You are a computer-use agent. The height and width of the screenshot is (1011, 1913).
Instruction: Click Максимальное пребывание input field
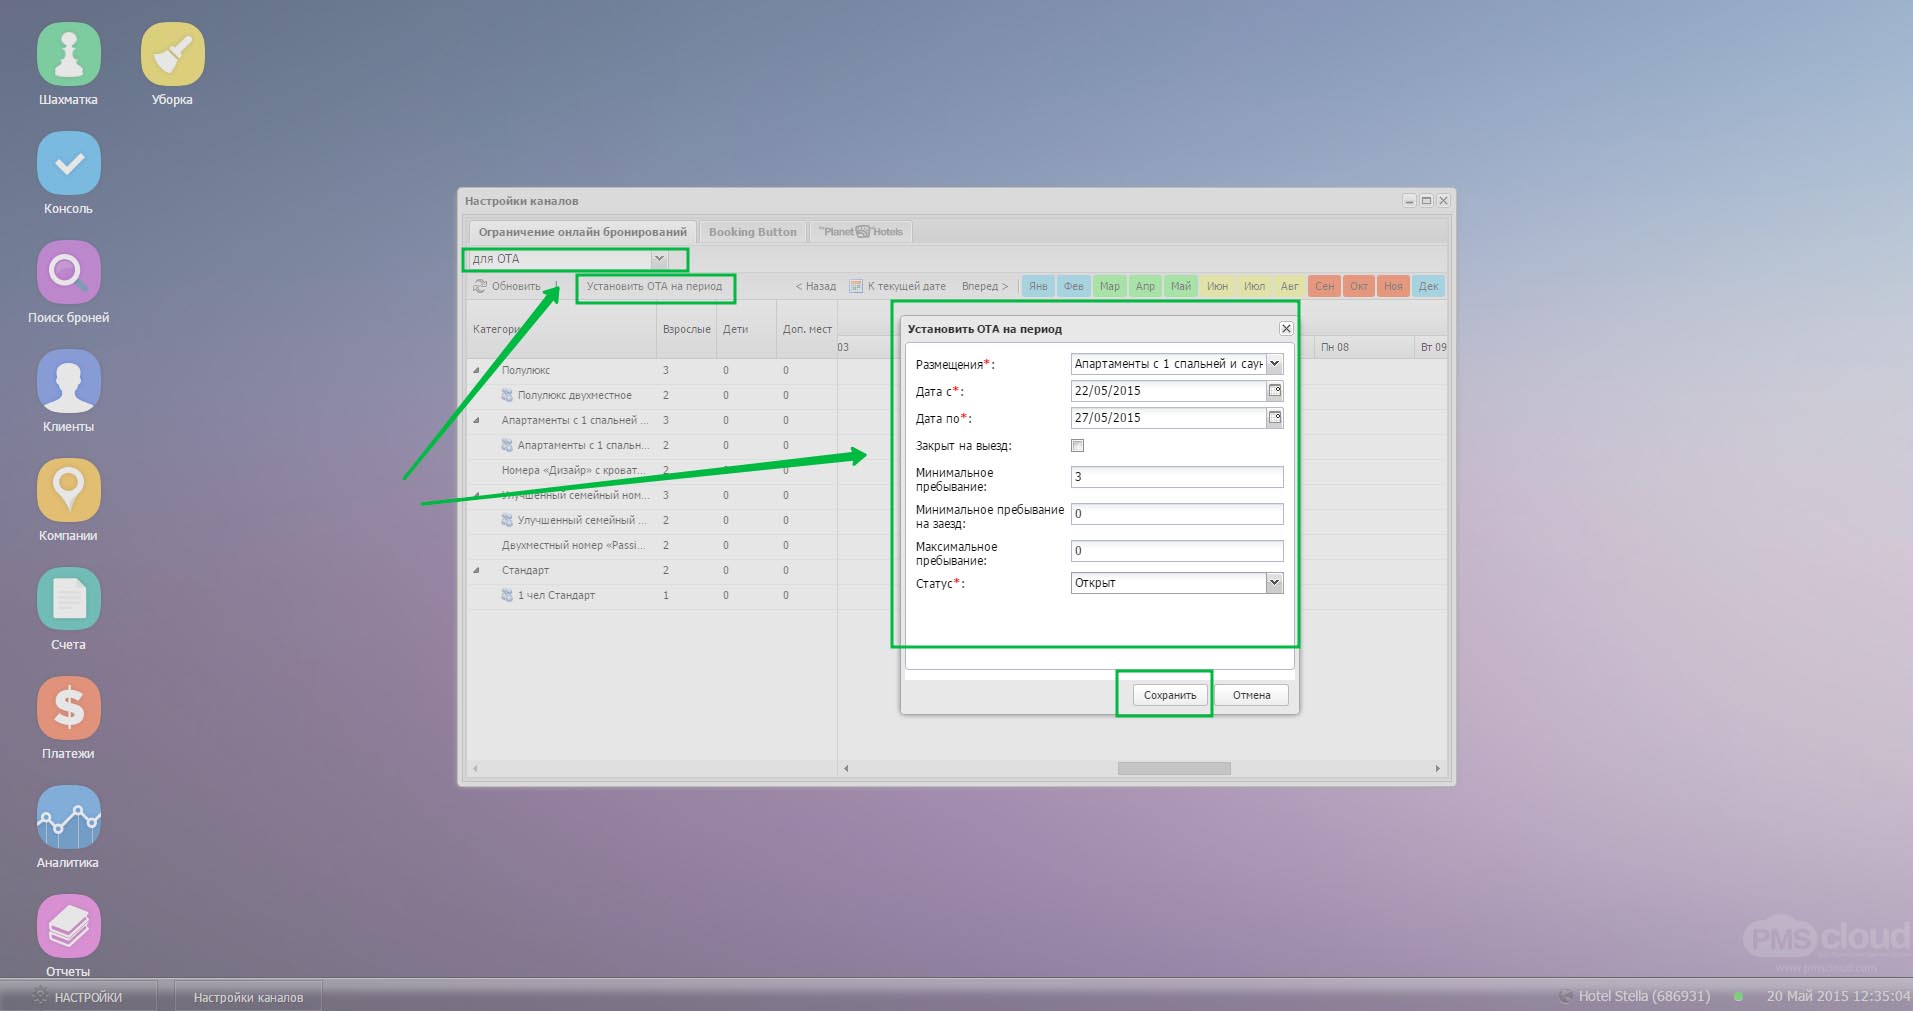[1177, 551]
